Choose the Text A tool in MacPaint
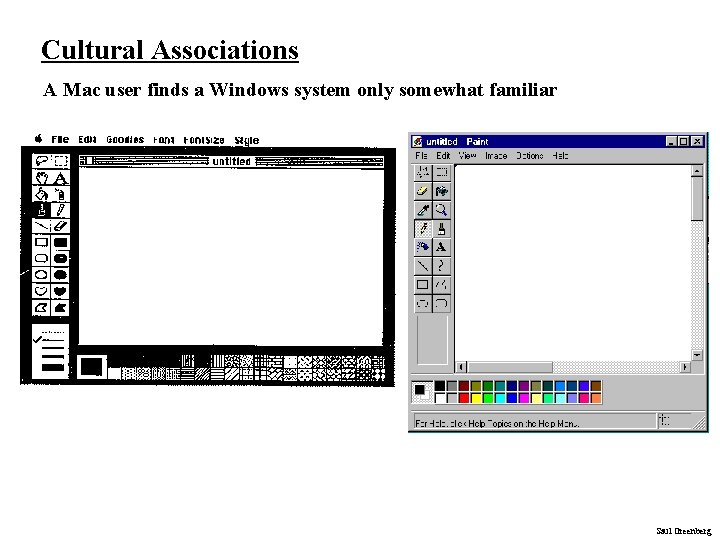The height and width of the screenshot is (540, 720). 60,178
